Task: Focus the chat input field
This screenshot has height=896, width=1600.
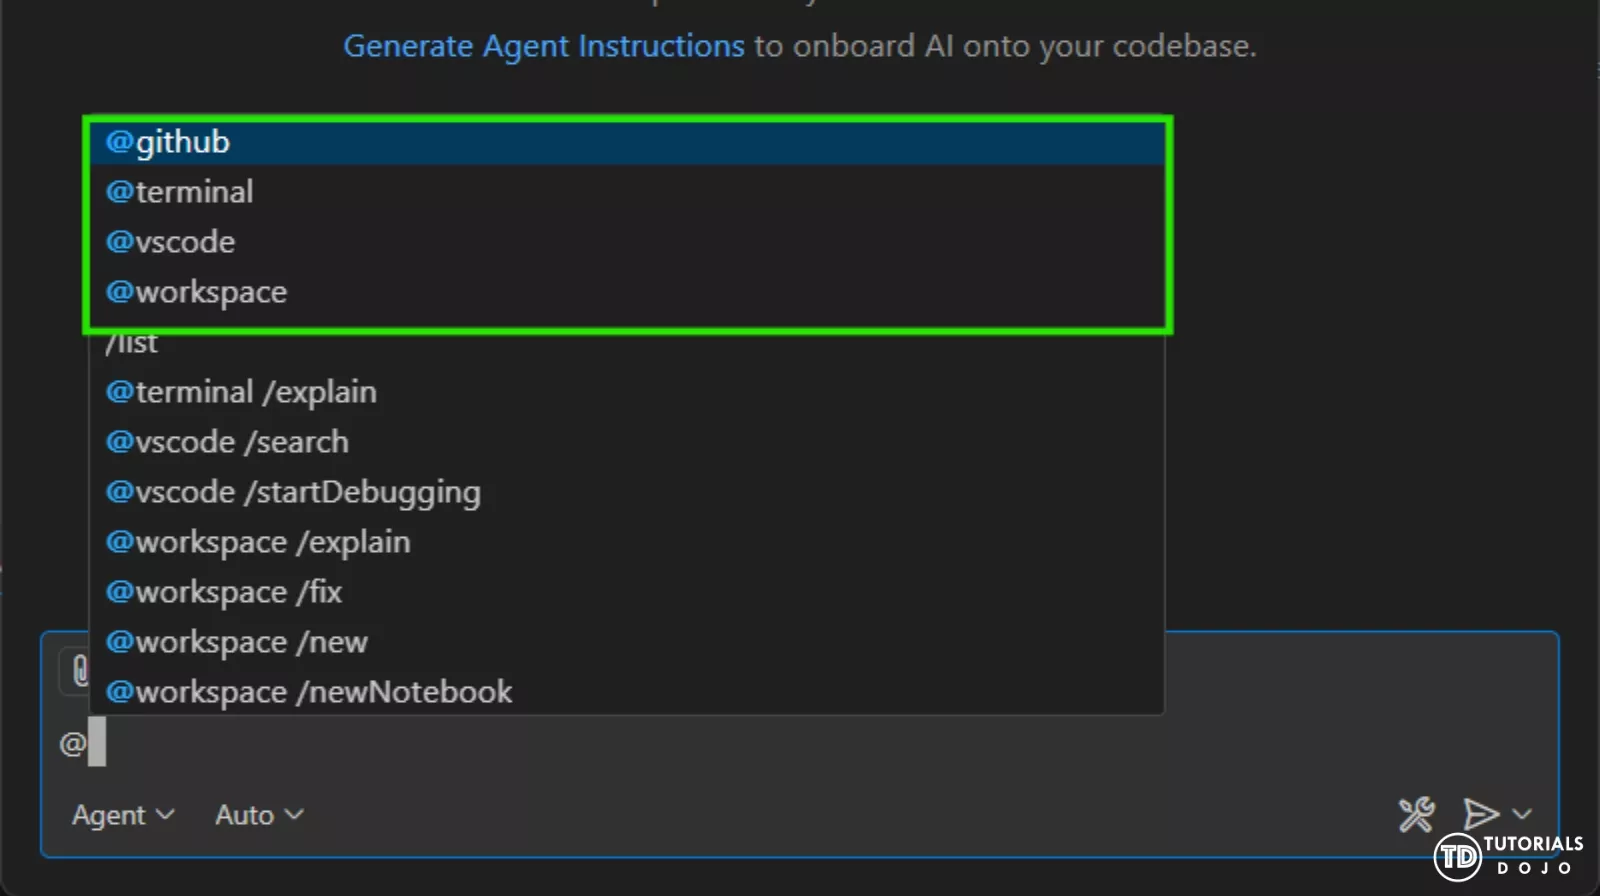Action: (x=700, y=744)
